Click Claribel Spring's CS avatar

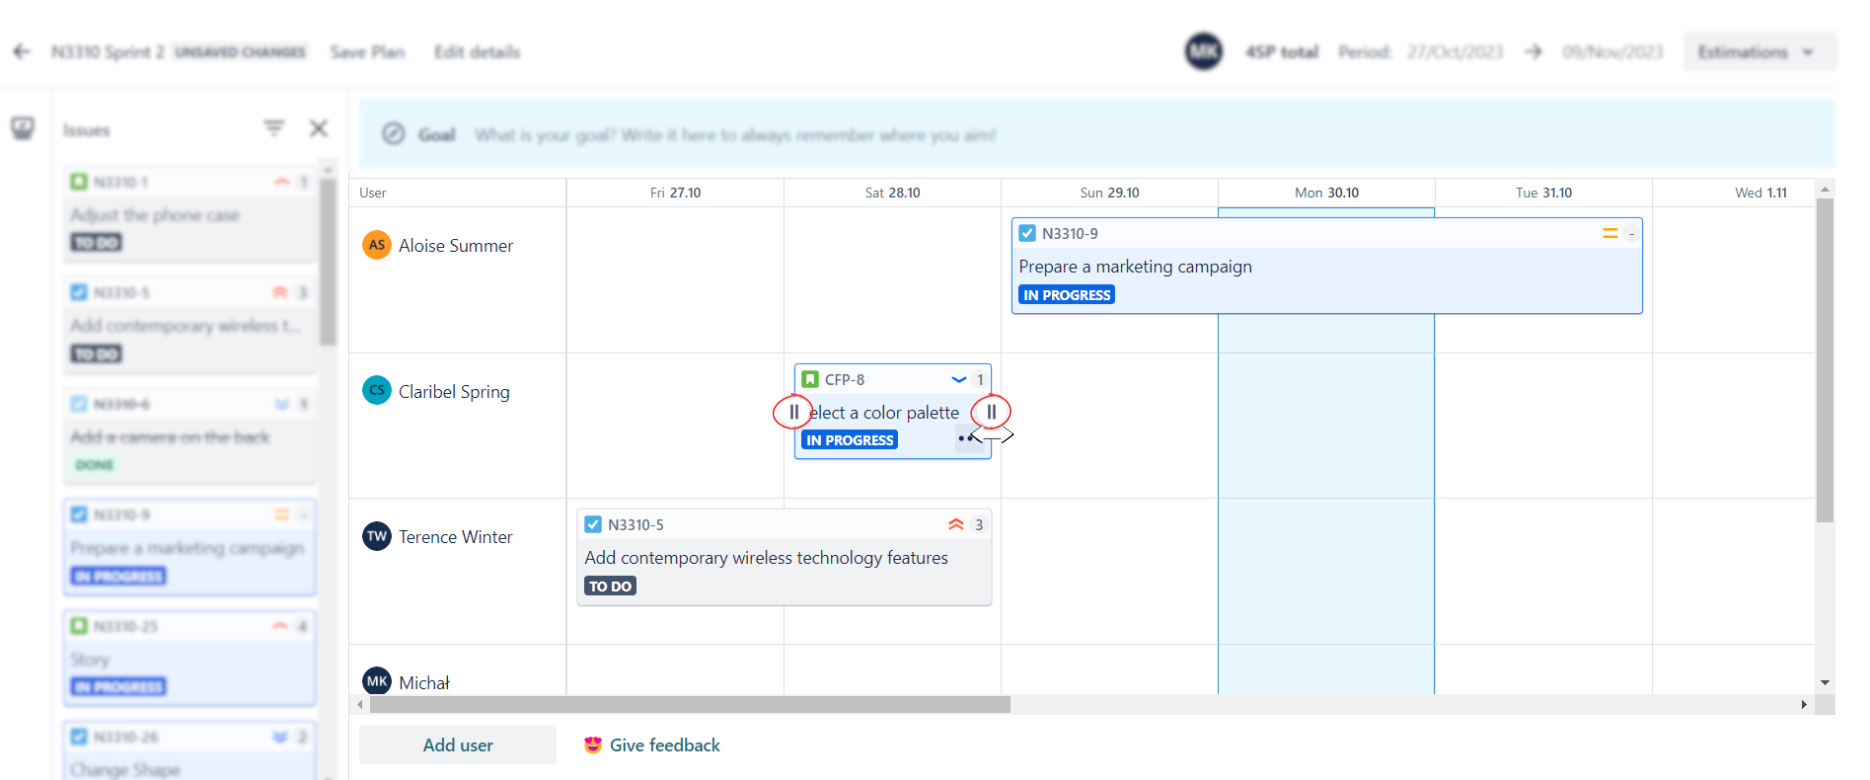tap(377, 391)
